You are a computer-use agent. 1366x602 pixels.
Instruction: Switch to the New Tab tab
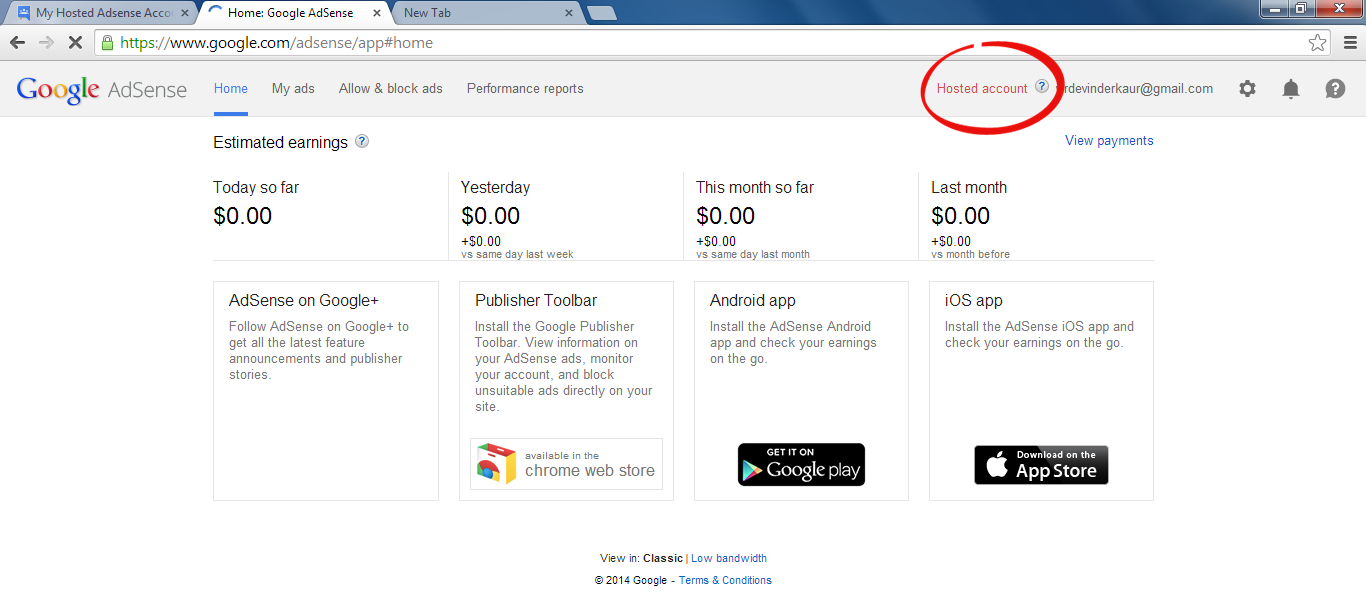[486, 13]
